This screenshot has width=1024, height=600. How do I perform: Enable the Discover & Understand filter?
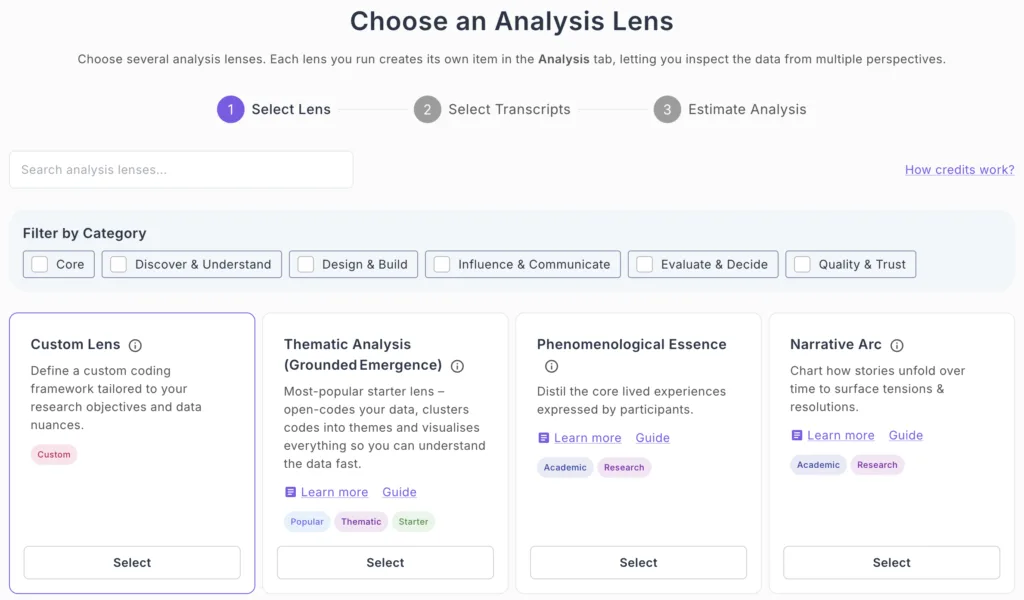pos(119,264)
